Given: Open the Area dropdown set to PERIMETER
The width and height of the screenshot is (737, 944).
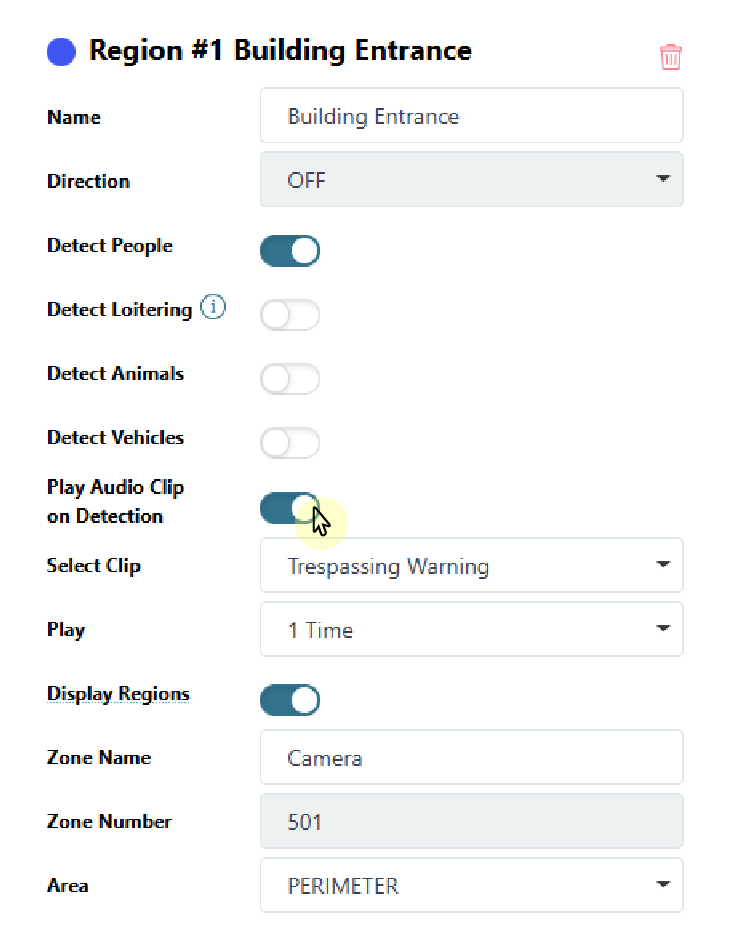Looking at the screenshot, I should pos(471,884).
